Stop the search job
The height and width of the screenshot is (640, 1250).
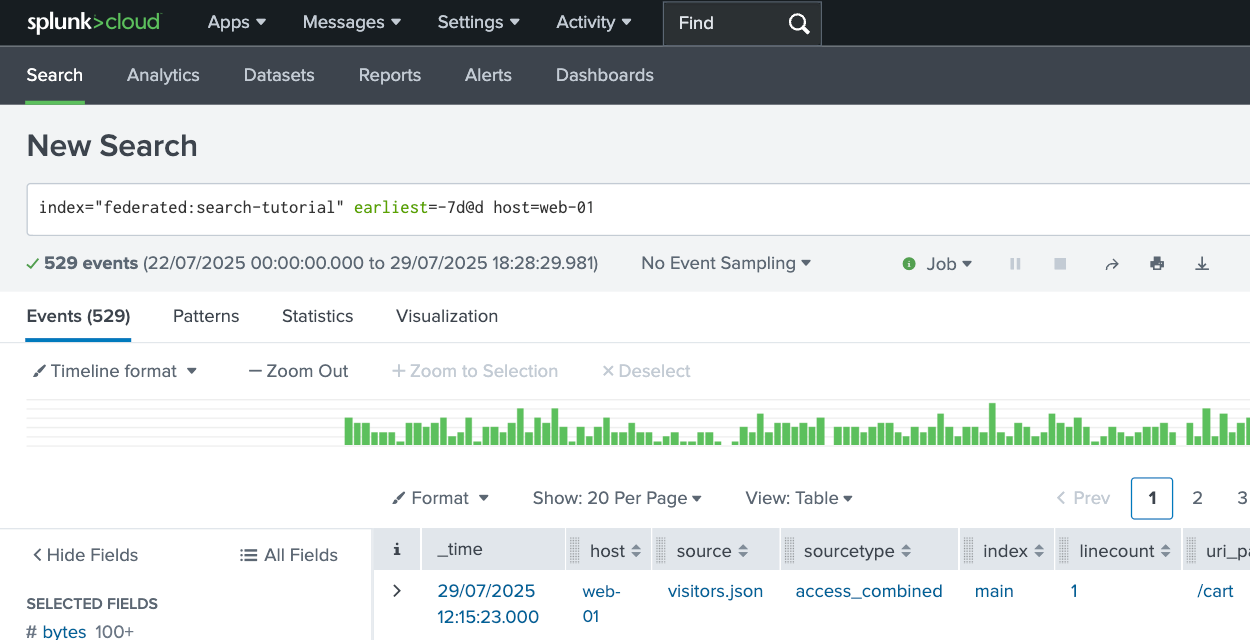(x=1060, y=264)
